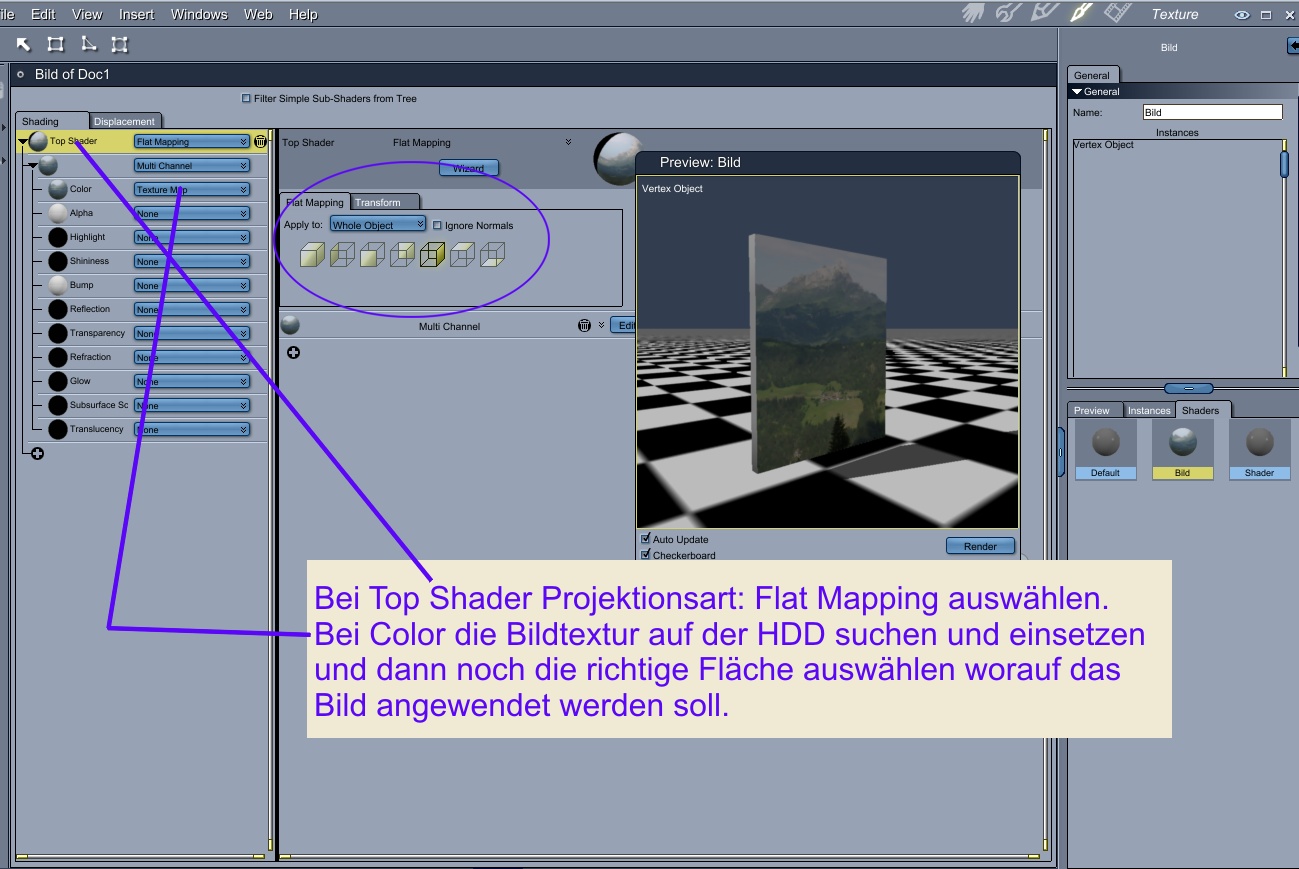Switch to the Displacement tab
Image resolution: width=1299 pixels, height=869 pixels.
(x=125, y=121)
